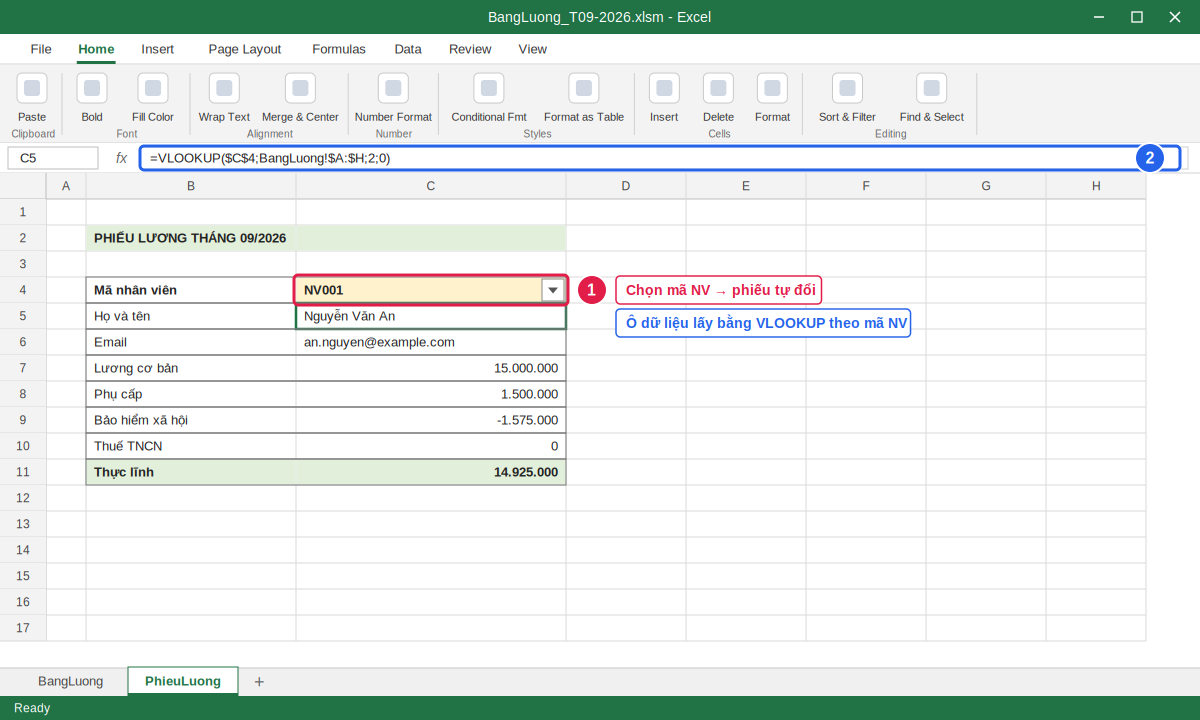Viewport: 1200px width, 720px height.
Task: Select the Thực lĩnh label cell
Action: pos(191,472)
